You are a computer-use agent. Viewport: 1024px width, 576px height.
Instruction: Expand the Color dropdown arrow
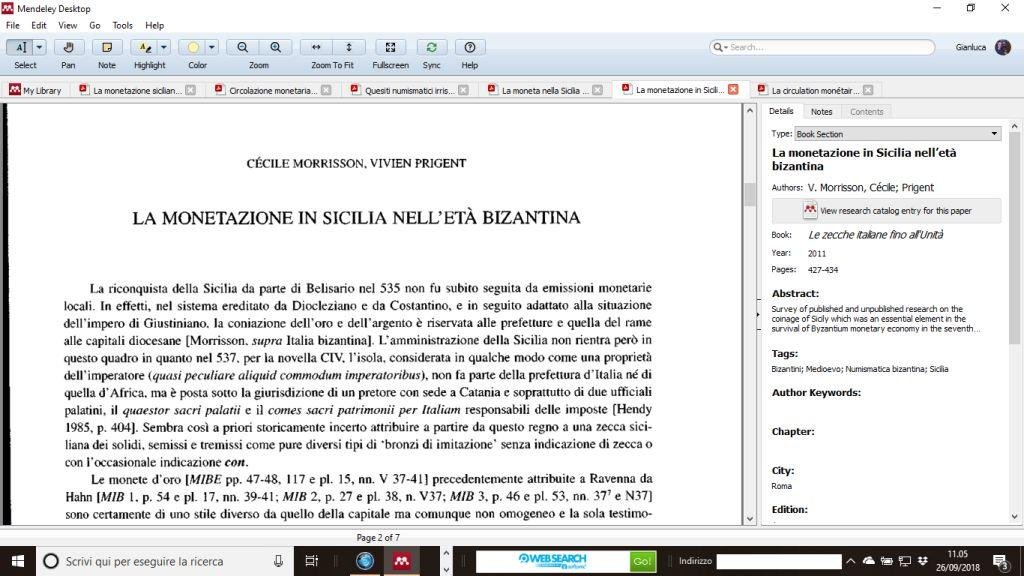[x=212, y=48]
